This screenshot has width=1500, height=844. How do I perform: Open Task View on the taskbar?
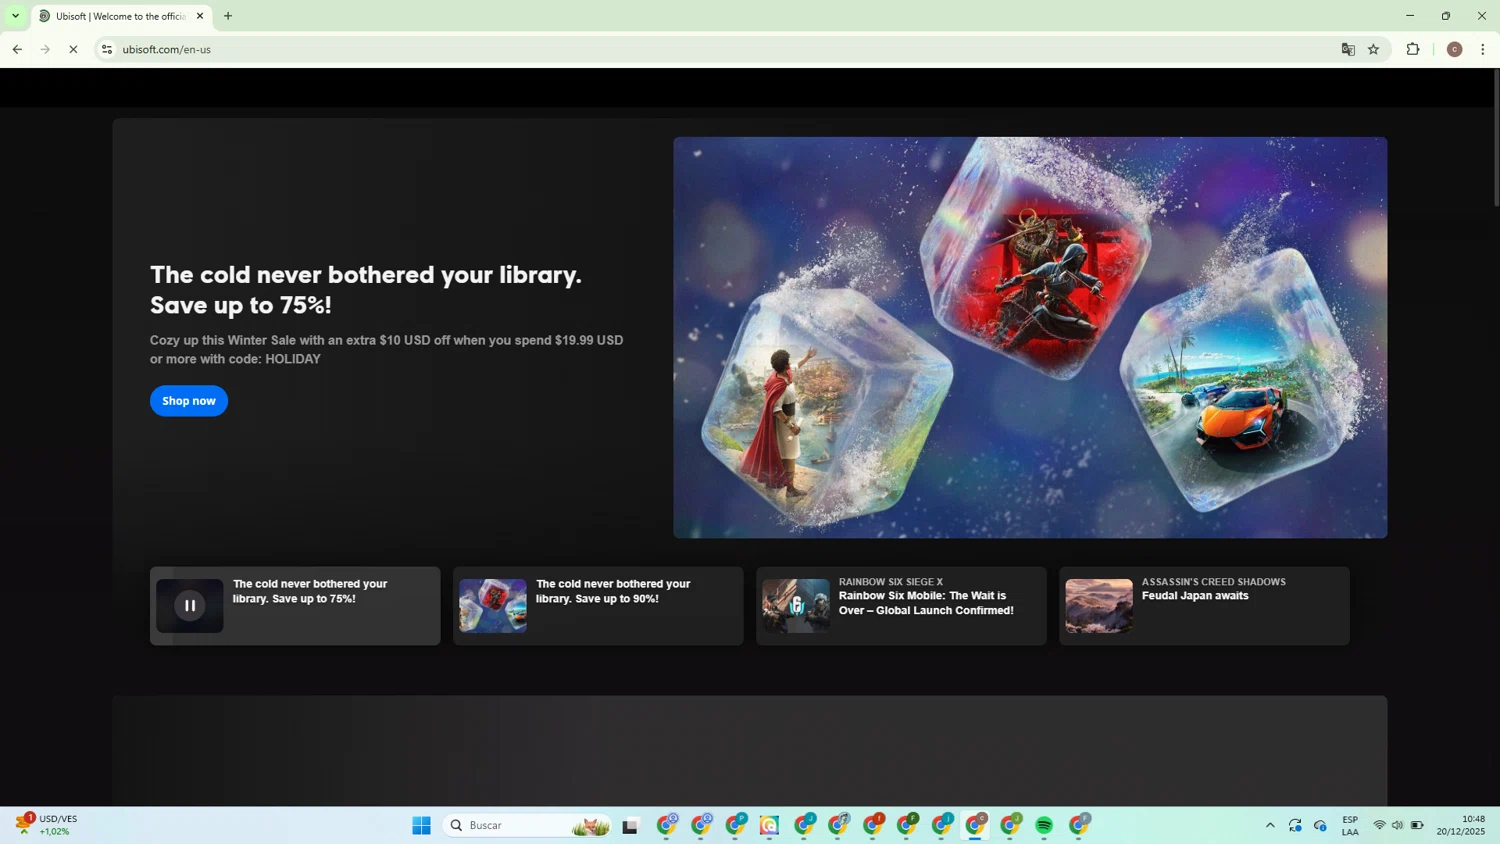(x=630, y=825)
